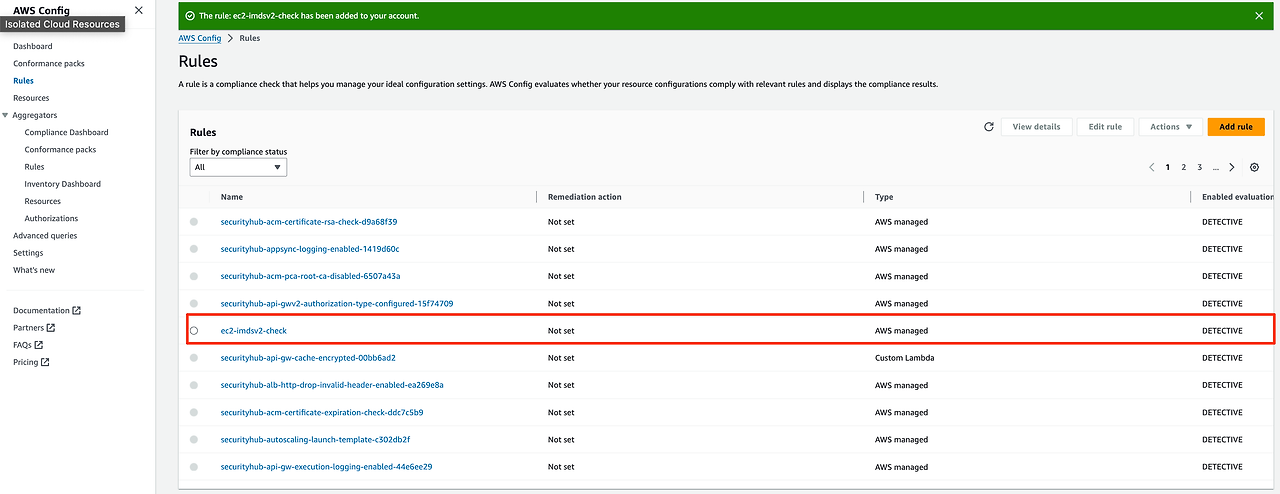Open securityhub-acm-certificate-expiration-check-ddc7c5b9 rule link
Image resolution: width=1280 pixels, height=494 pixels.
(322, 412)
